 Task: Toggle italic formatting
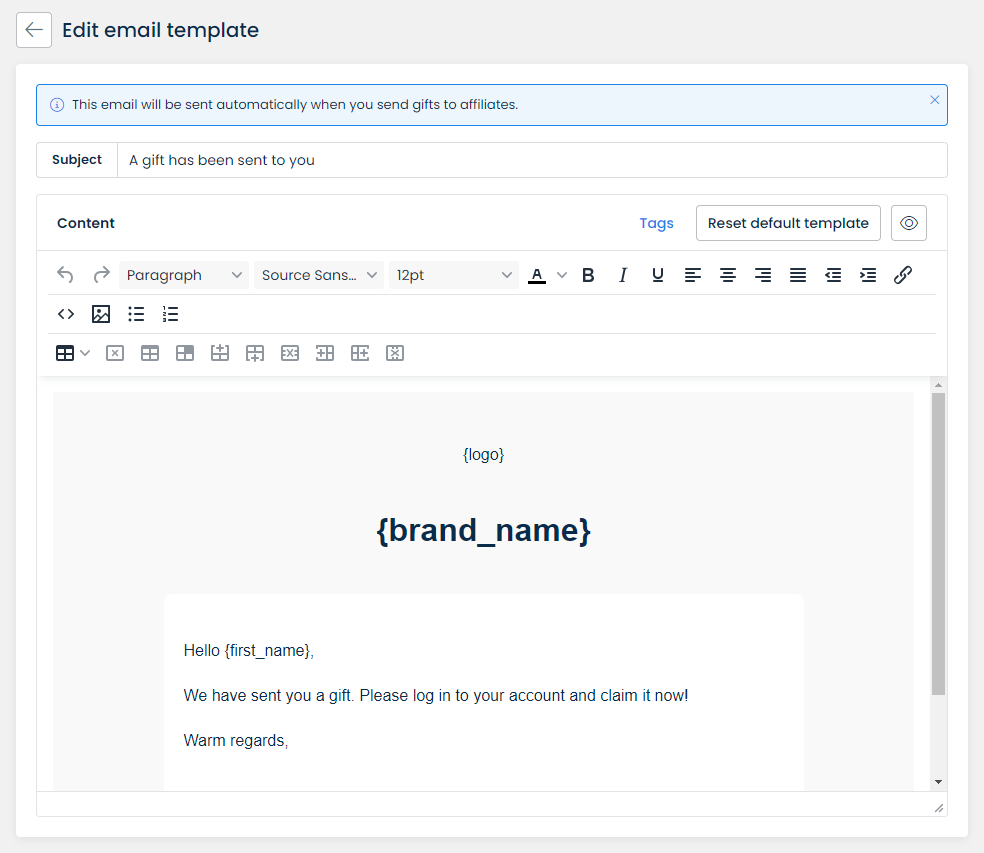[x=623, y=275]
